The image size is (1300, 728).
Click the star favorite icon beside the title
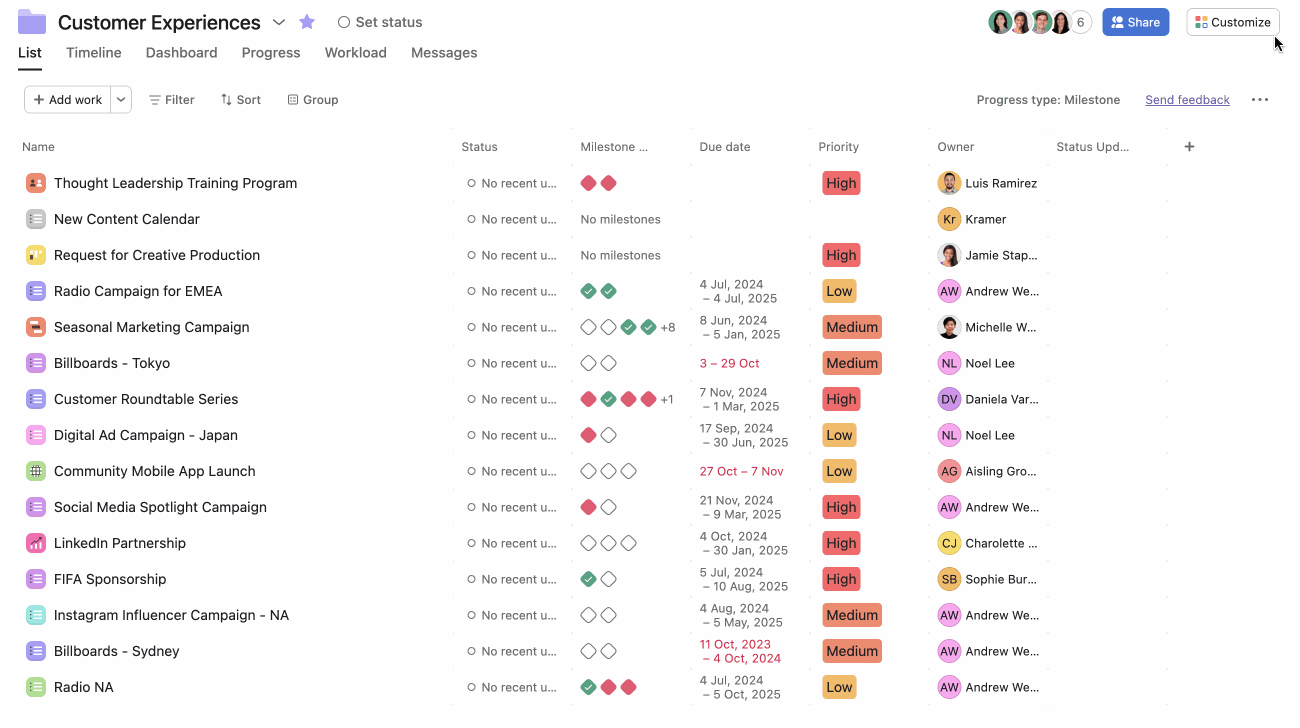point(307,22)
